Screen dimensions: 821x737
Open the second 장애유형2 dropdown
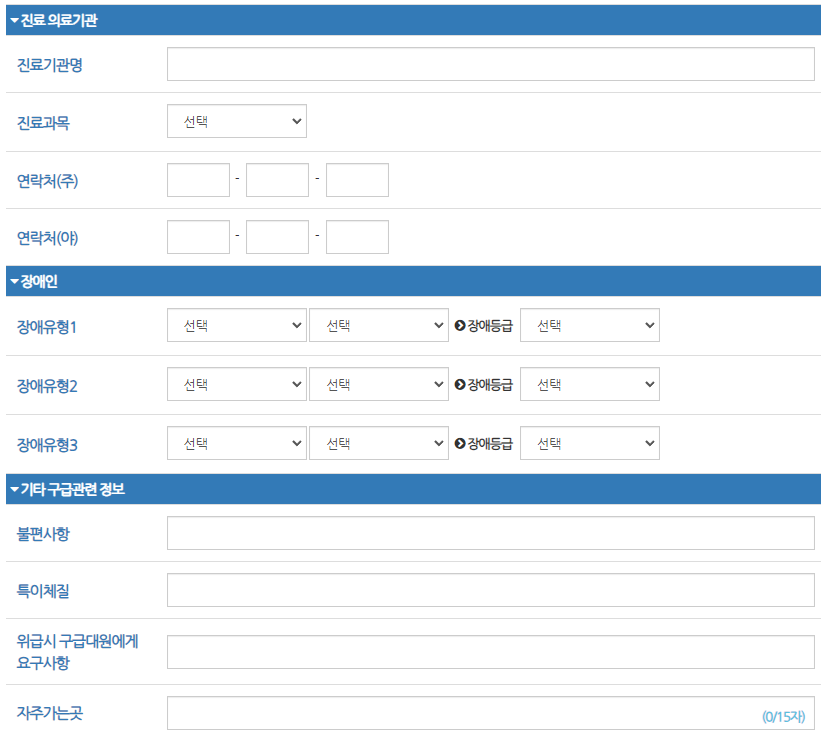tap(379, 384)
